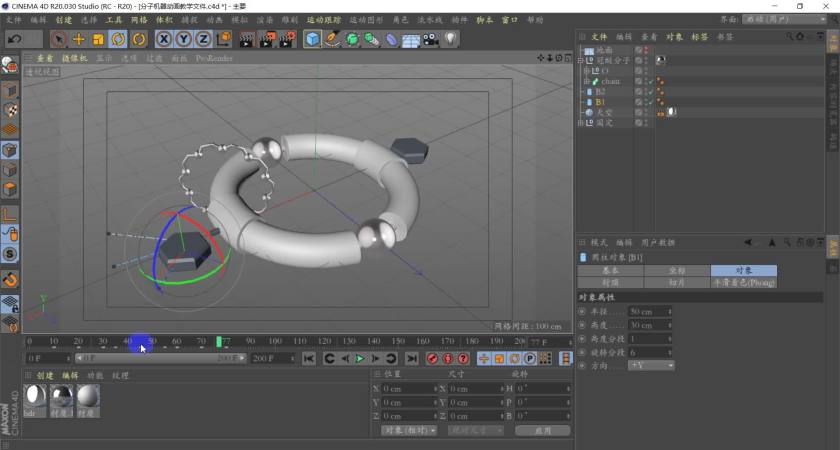Viewport: 840px width, 450px height.
Task: Click the Render to Picture Viewer clapperboard
Action: [268, 39]
